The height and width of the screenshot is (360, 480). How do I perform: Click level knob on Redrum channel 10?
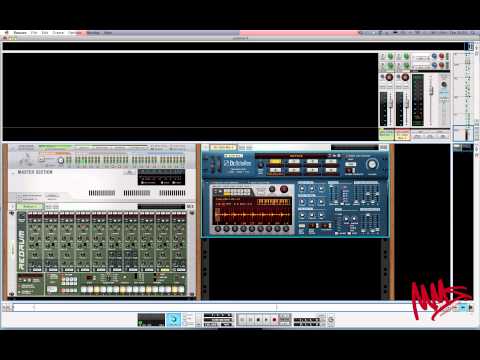click(176, 239)
